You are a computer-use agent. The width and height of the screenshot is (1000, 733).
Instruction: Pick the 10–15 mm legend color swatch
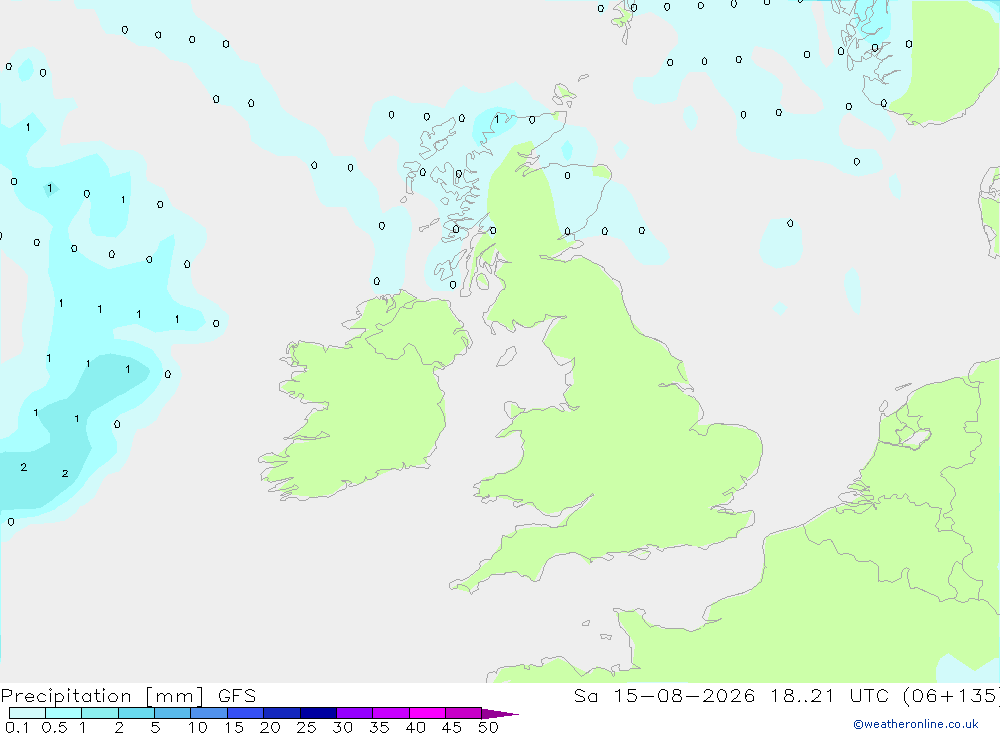(x=209, y=713)
